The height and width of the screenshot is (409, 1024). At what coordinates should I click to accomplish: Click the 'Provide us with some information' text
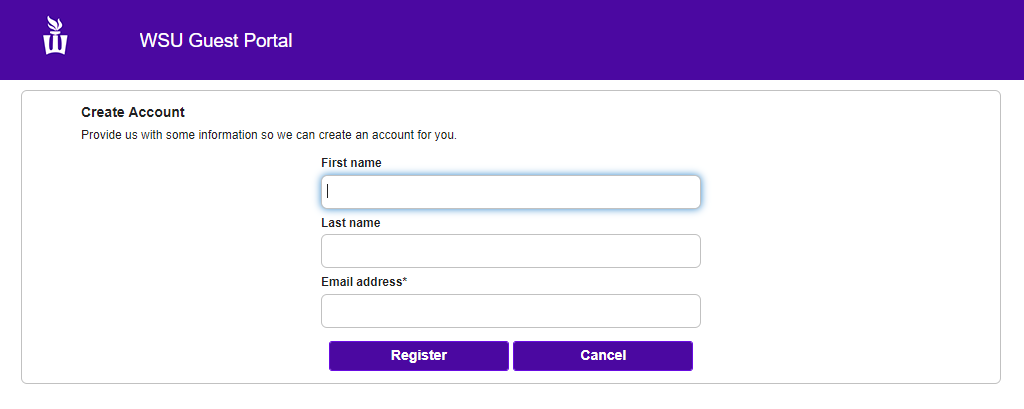point(268,135)
